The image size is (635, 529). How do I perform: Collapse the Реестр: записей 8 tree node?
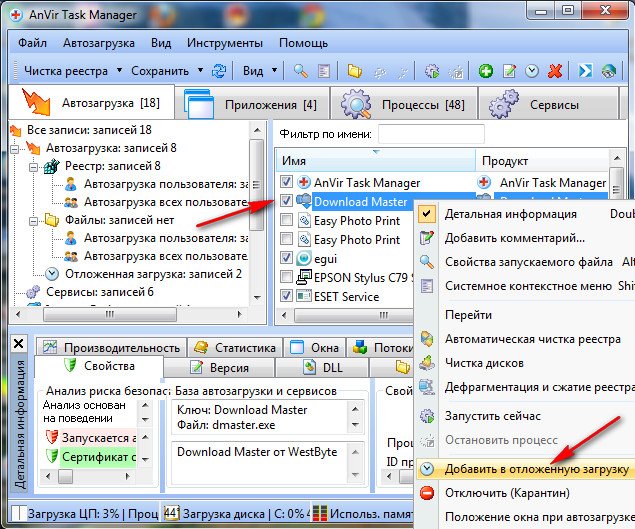(32, 167)
